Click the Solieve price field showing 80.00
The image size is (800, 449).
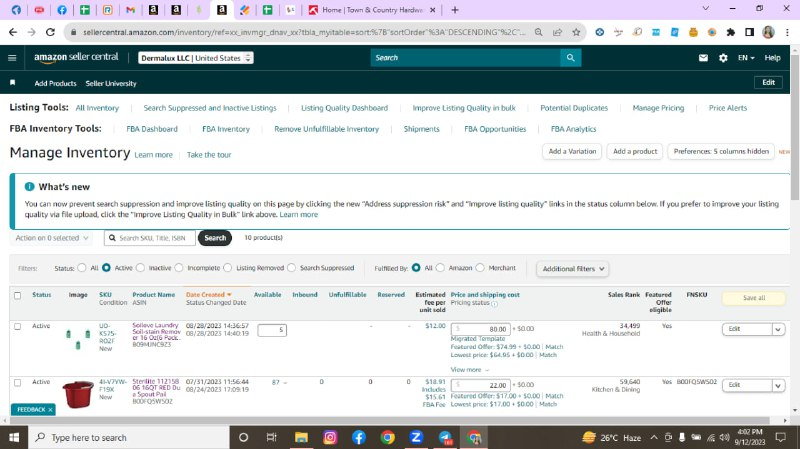(481, 329)
